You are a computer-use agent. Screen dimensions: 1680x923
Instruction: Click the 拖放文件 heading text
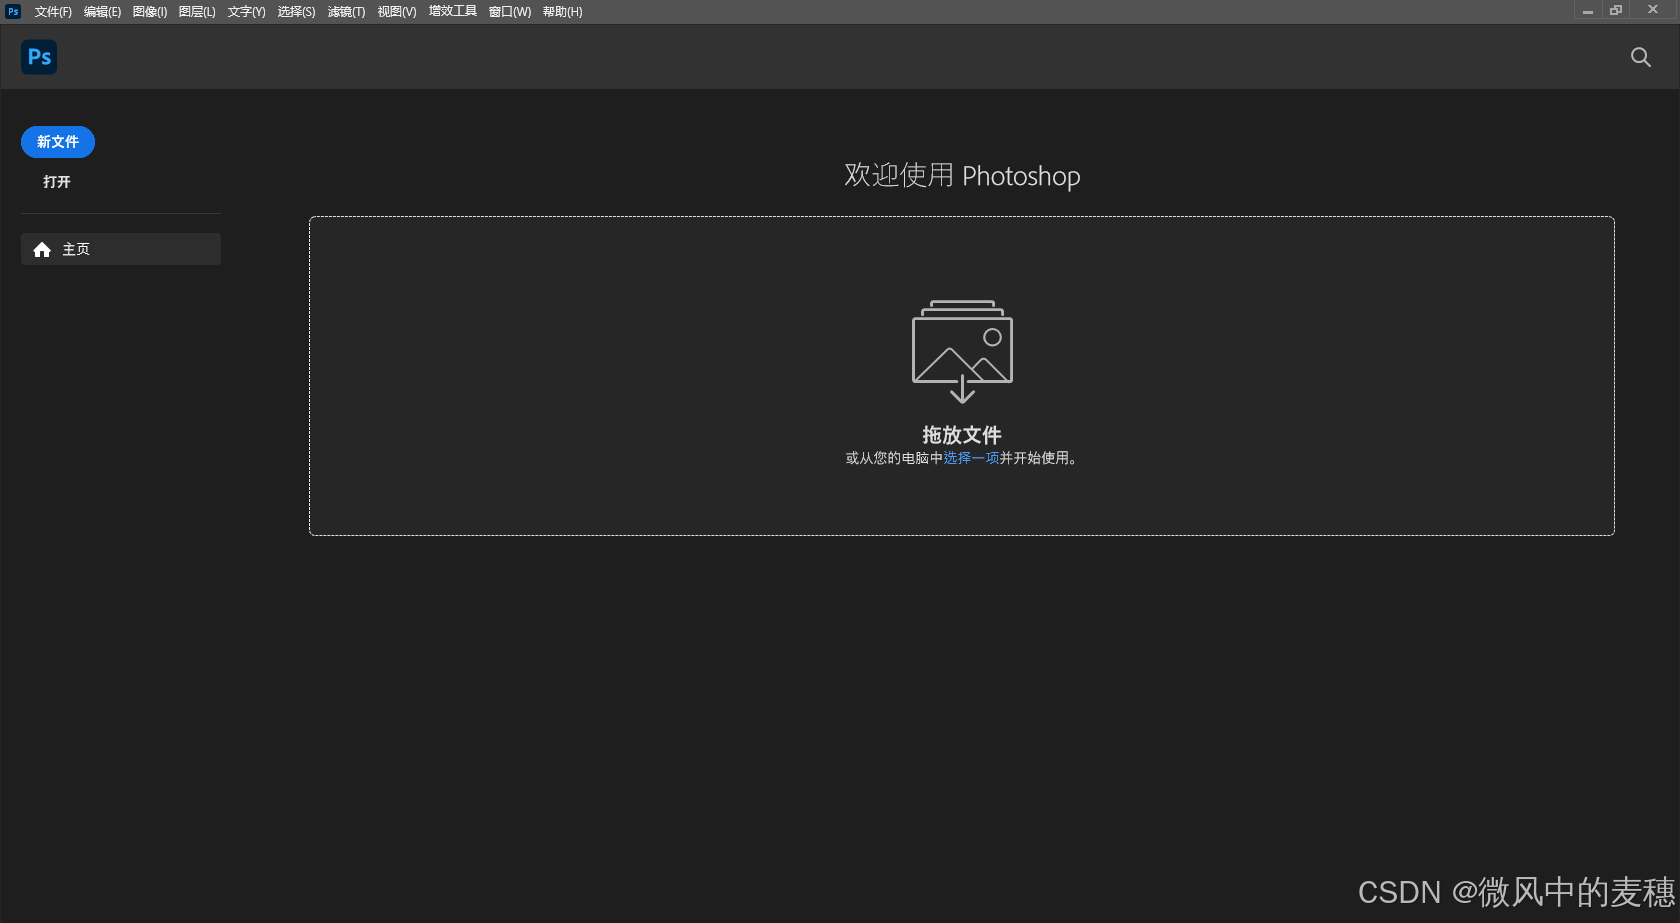pyautogui.click(x=962, y=435)
